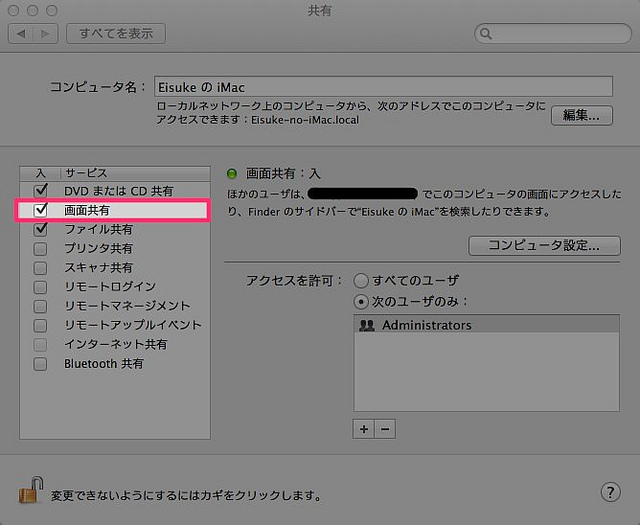This screenshot has height=525, width=640.
Task: Open help with the question mark button
Action: point(610,492)
